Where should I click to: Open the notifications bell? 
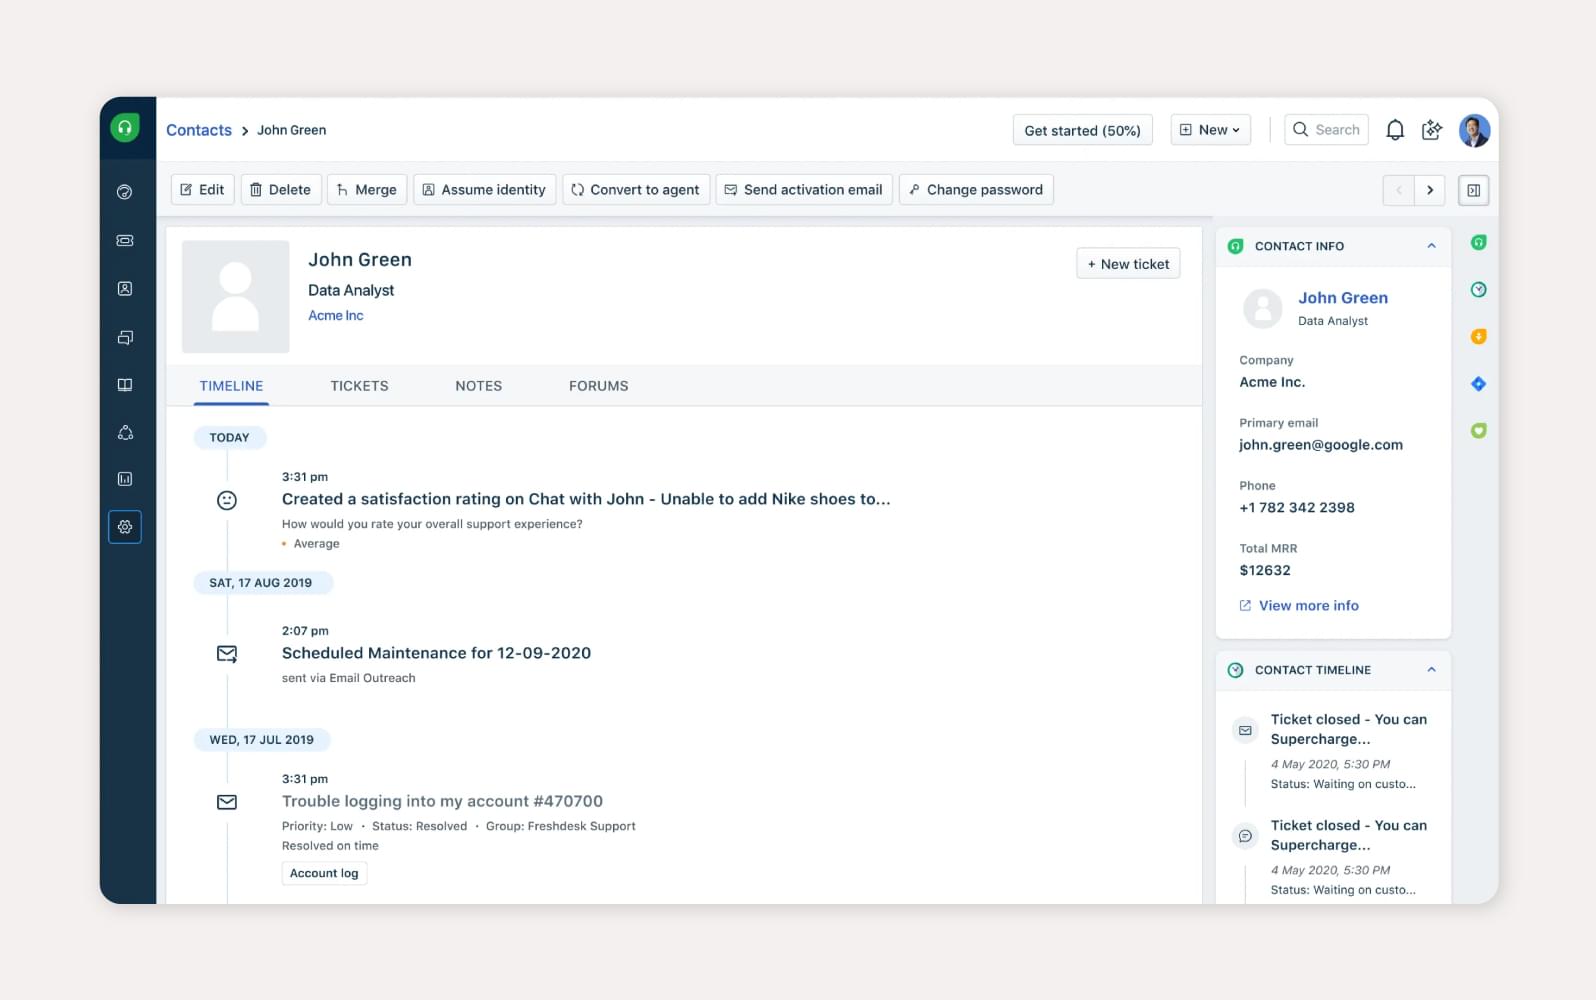(1395, 130)
